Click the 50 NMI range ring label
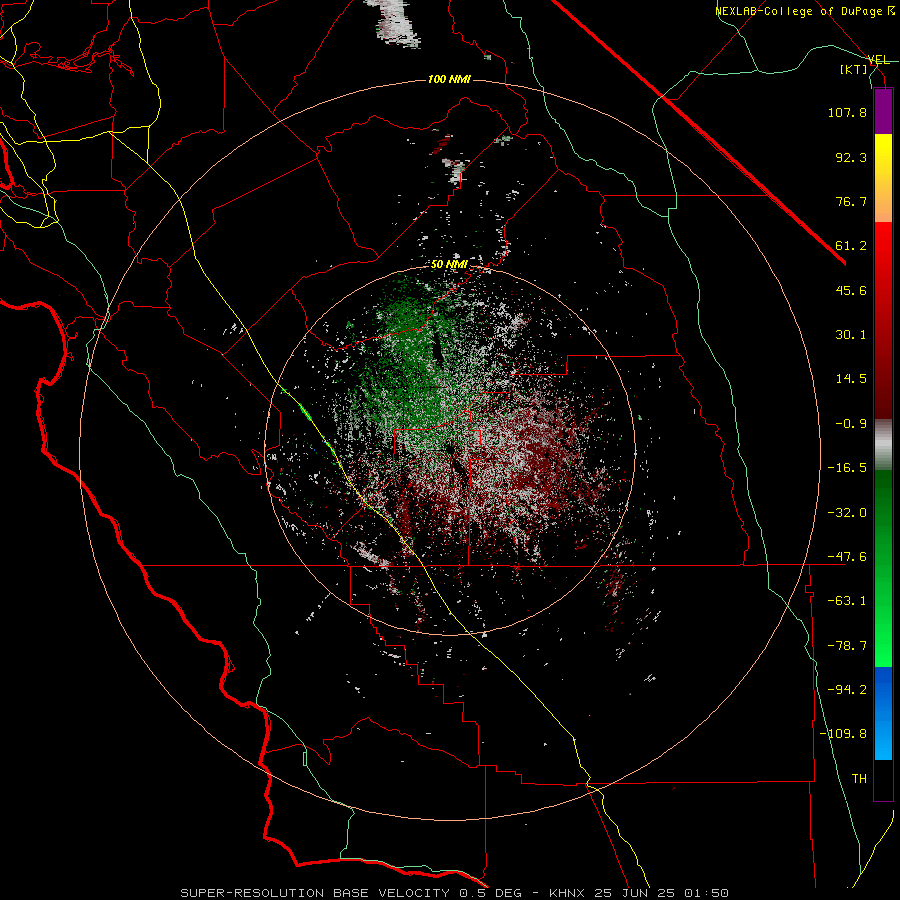Image resolution: width=900 pixels, height=900 pixels. 449,265
